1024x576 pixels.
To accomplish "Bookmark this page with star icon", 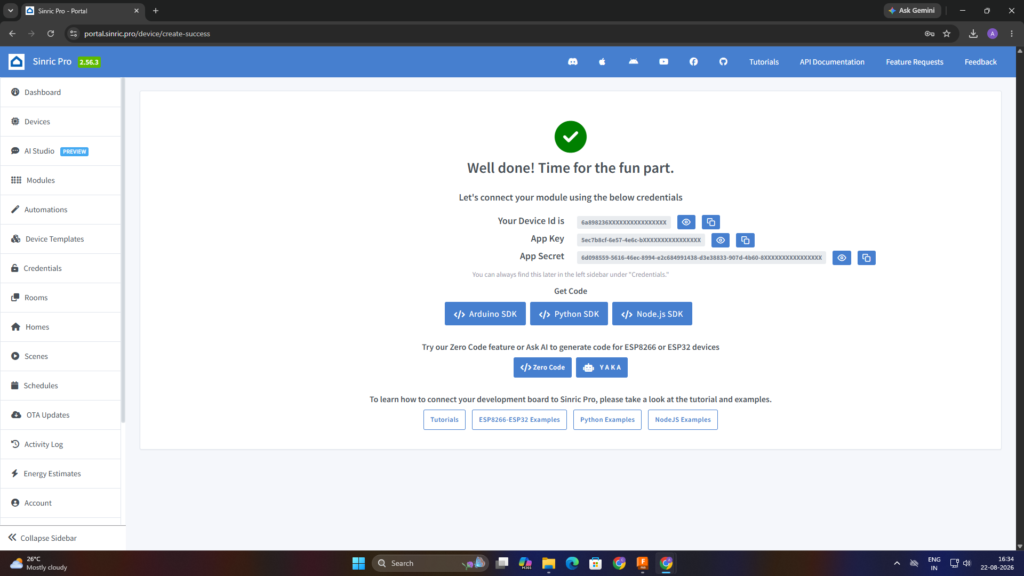I will 946,33.
